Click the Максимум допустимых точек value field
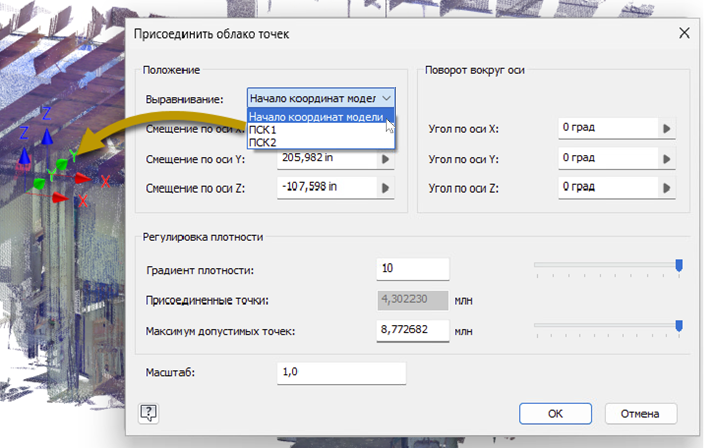Screen dimensions: 715x448 click(x=413, y=330)
